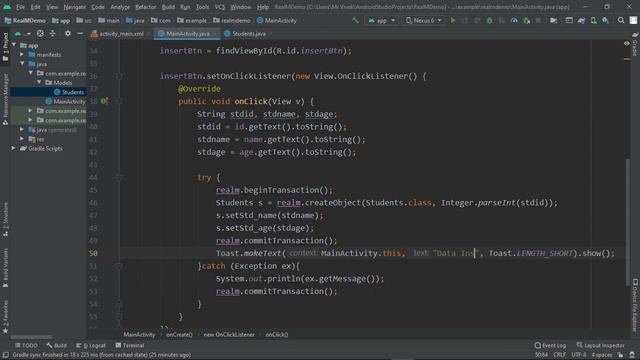Expand the res folder
Screen dimensions: 640x360
coord(22,139)
